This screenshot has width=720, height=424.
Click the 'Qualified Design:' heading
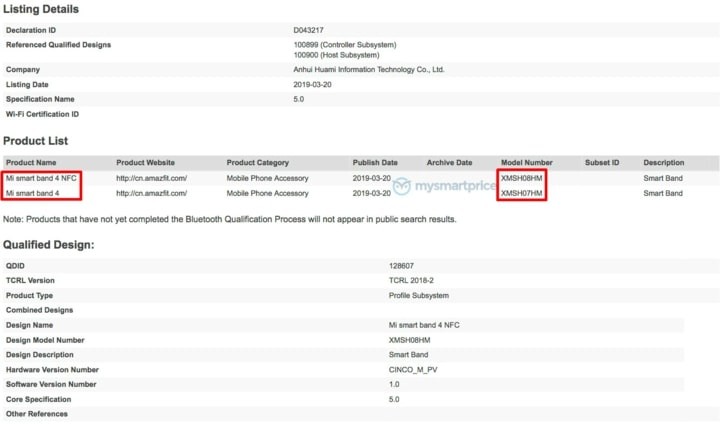49,245
